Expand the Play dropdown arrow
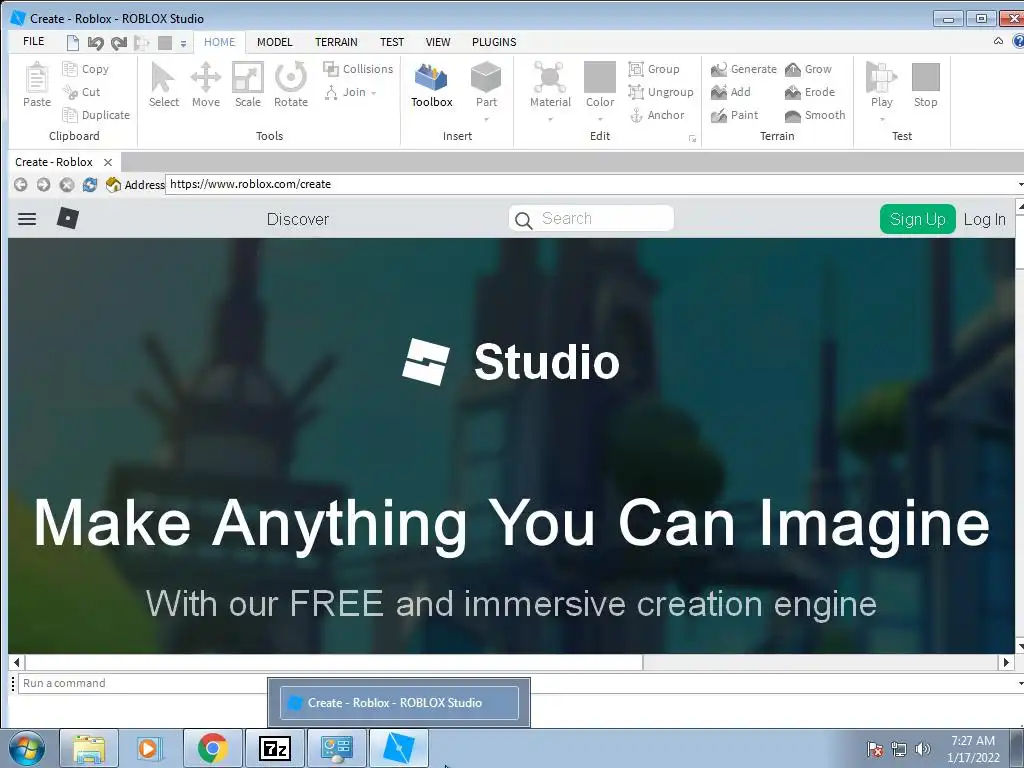This screenshot has width=1024, height=768. pos(882,120)
